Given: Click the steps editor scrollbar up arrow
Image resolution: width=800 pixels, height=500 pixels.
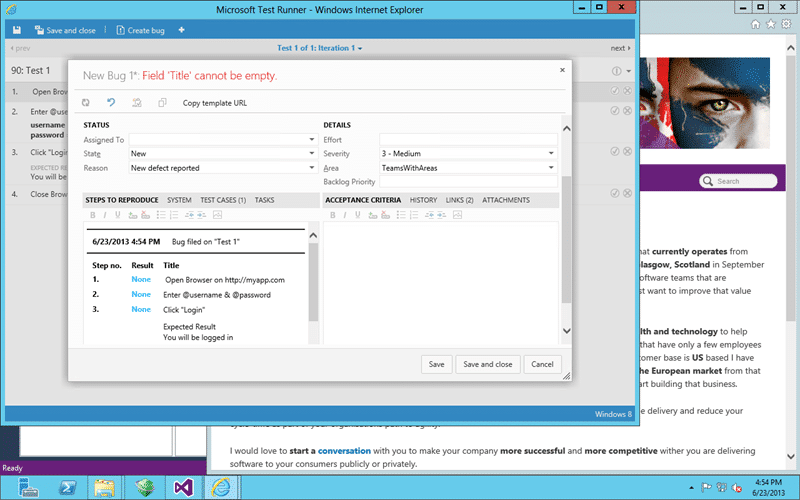Looking at the screenshot, I should tap(313, 235).
